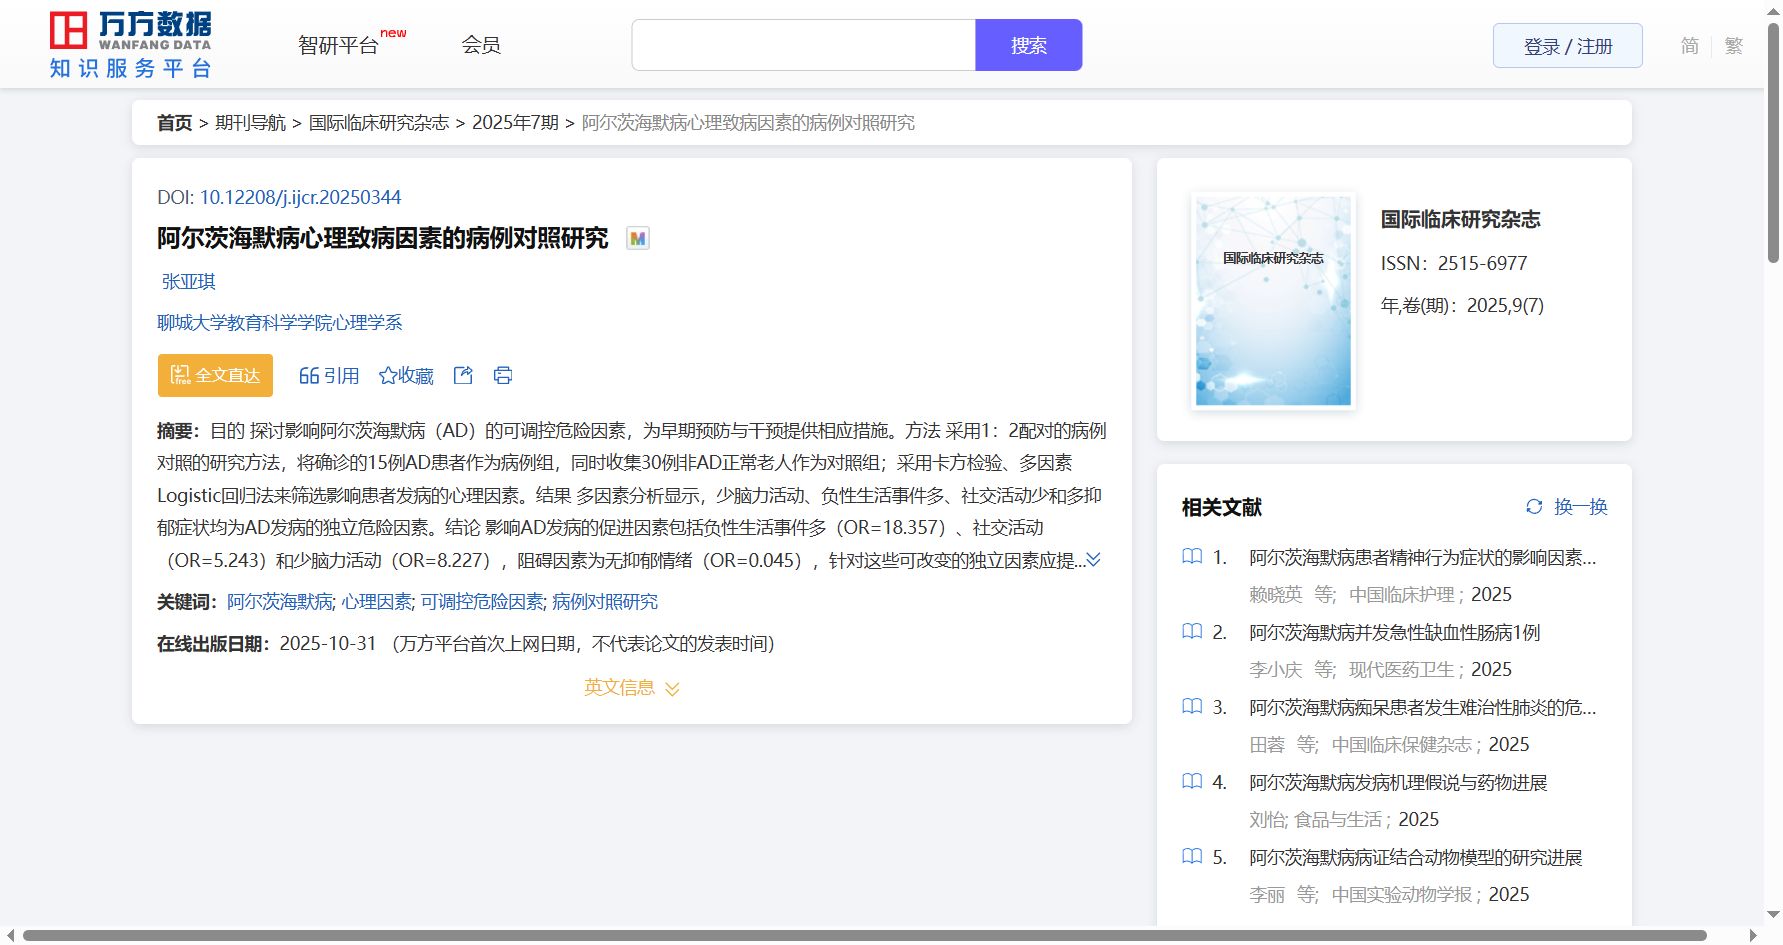
Task: Click the 登录 / 注册 button
Action: click(x=1567, y=46)
